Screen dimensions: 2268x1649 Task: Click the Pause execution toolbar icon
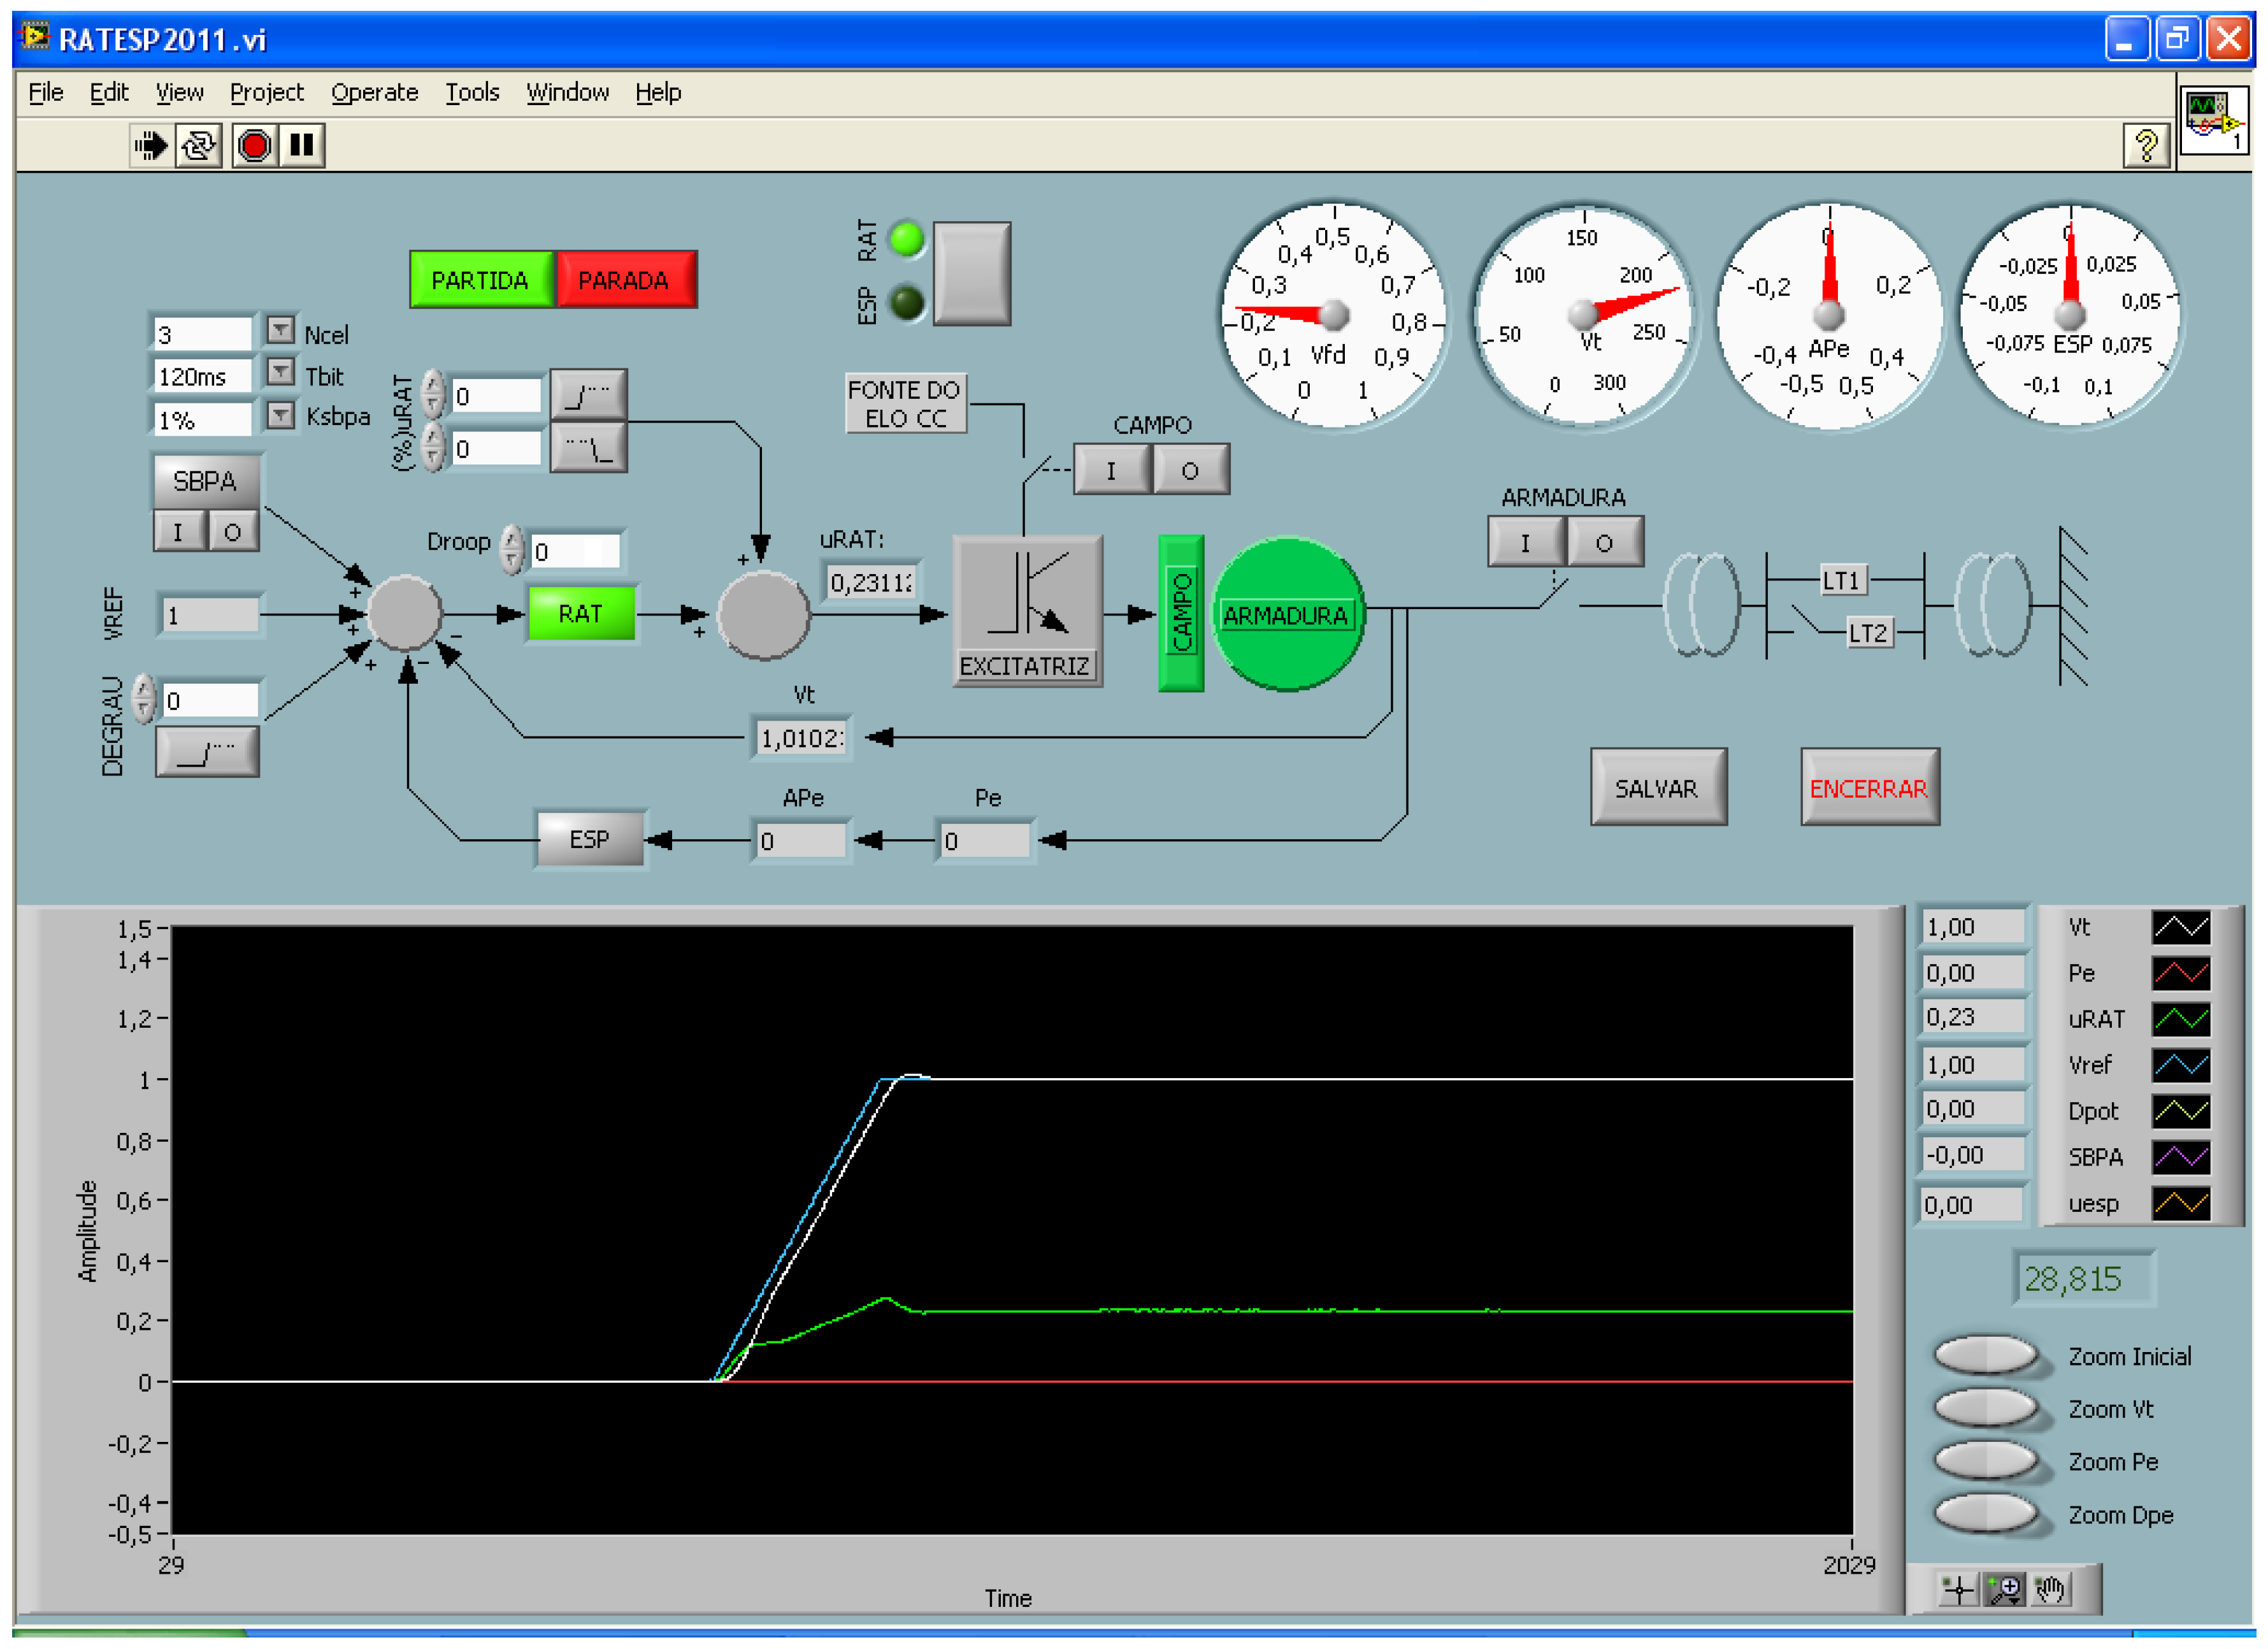(x=302, y=146)
